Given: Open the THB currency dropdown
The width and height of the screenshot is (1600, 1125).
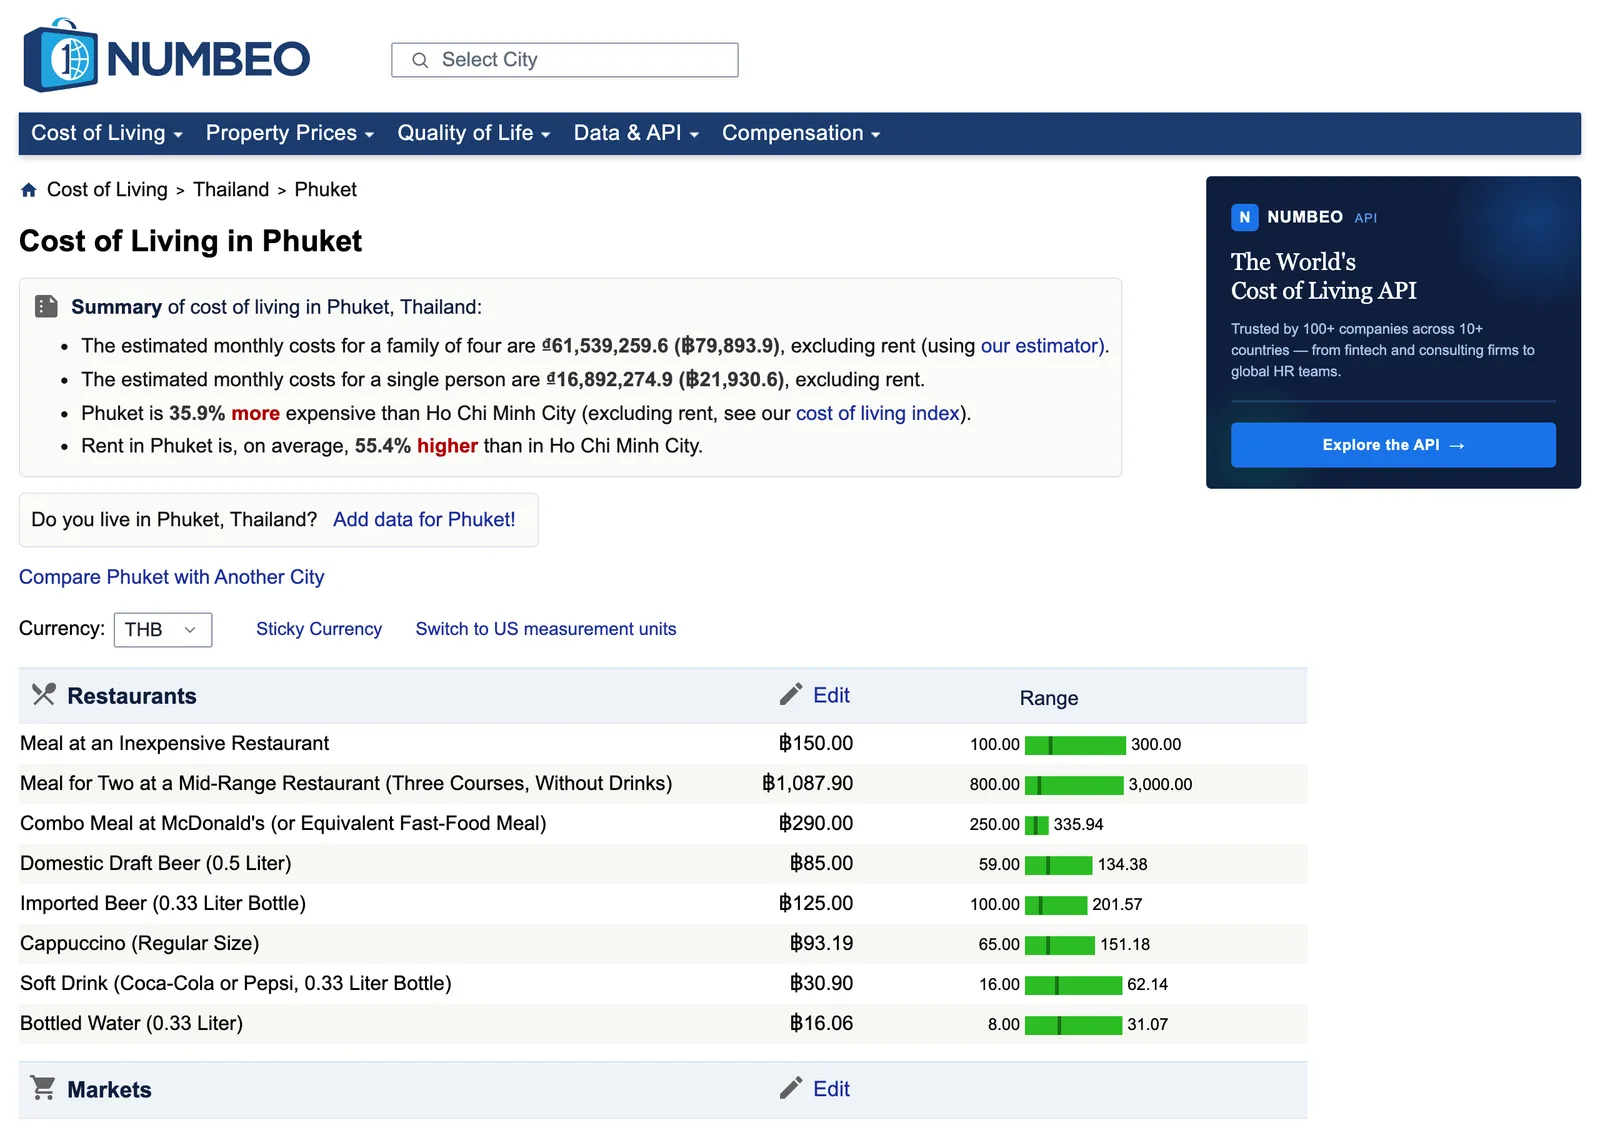Looking at the screenshot, I should [163, 630].
